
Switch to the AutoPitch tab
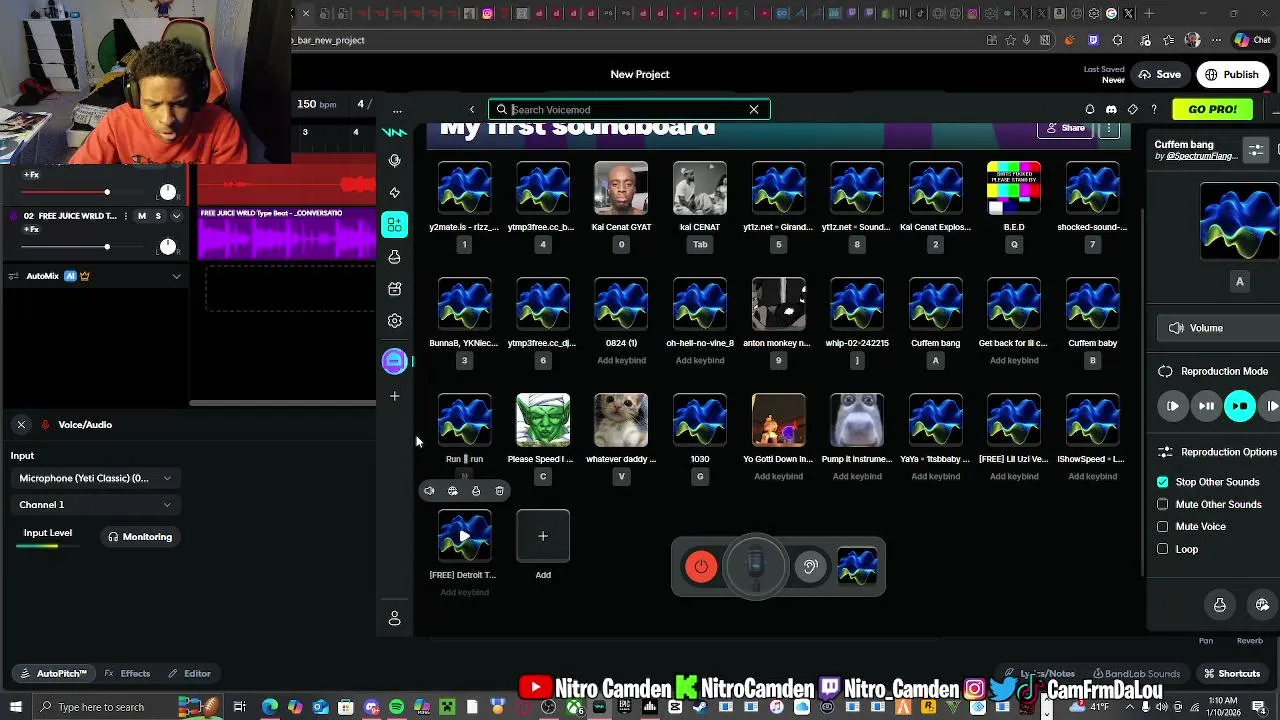coord(54,674)
